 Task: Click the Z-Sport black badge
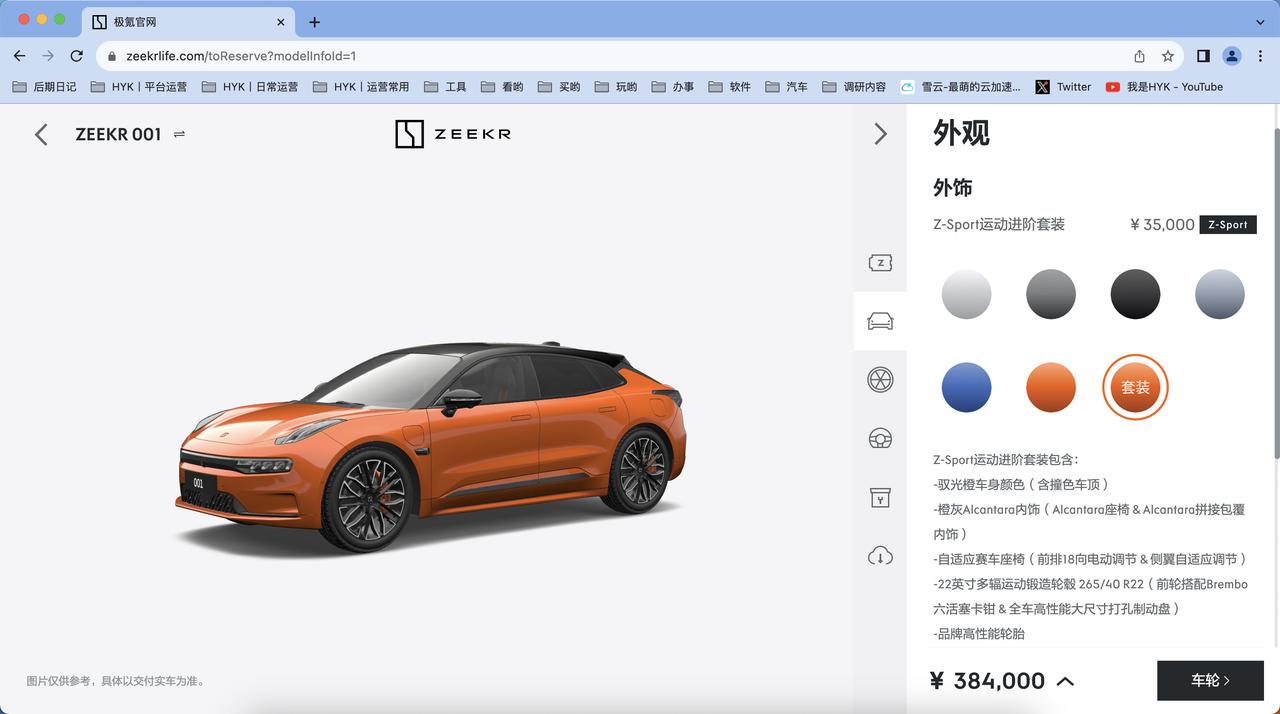pos(1228,224)
